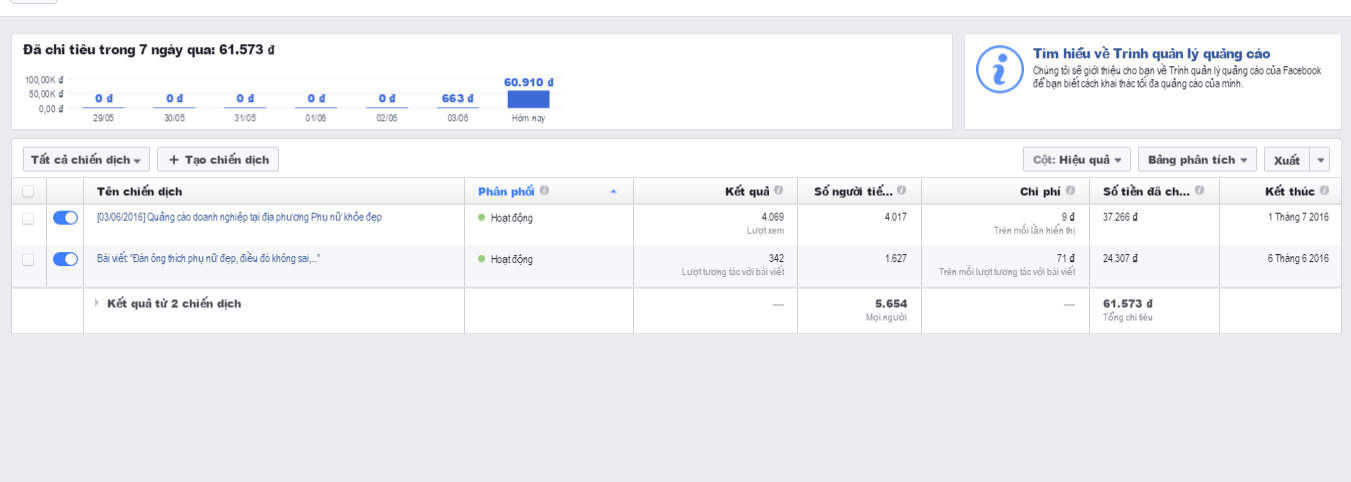Image resolution: width=1351 pixels, height=482 pixels.
Task: Tick the checkbox for the Bài viết campaign
Action: [28, 260]
